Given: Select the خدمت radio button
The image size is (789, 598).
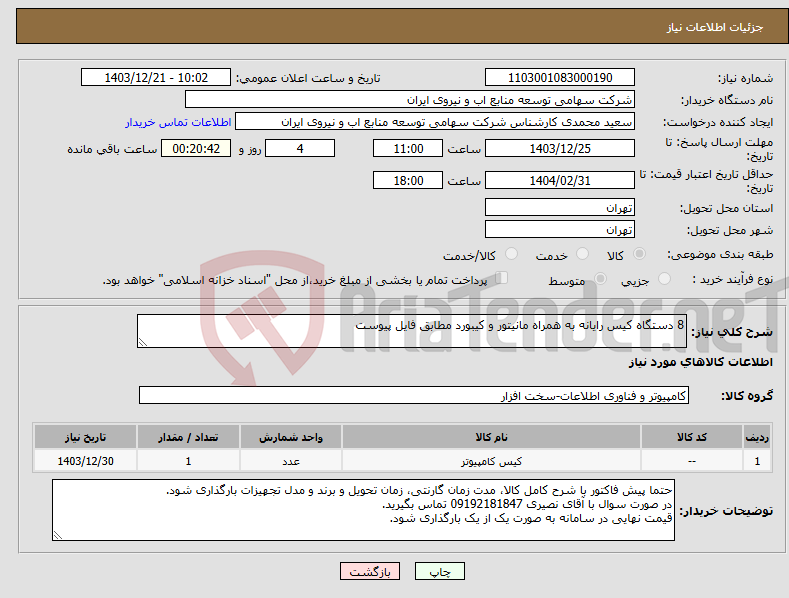Looking at the screenshot, I should pyautogui.click(x=582, y=254).
